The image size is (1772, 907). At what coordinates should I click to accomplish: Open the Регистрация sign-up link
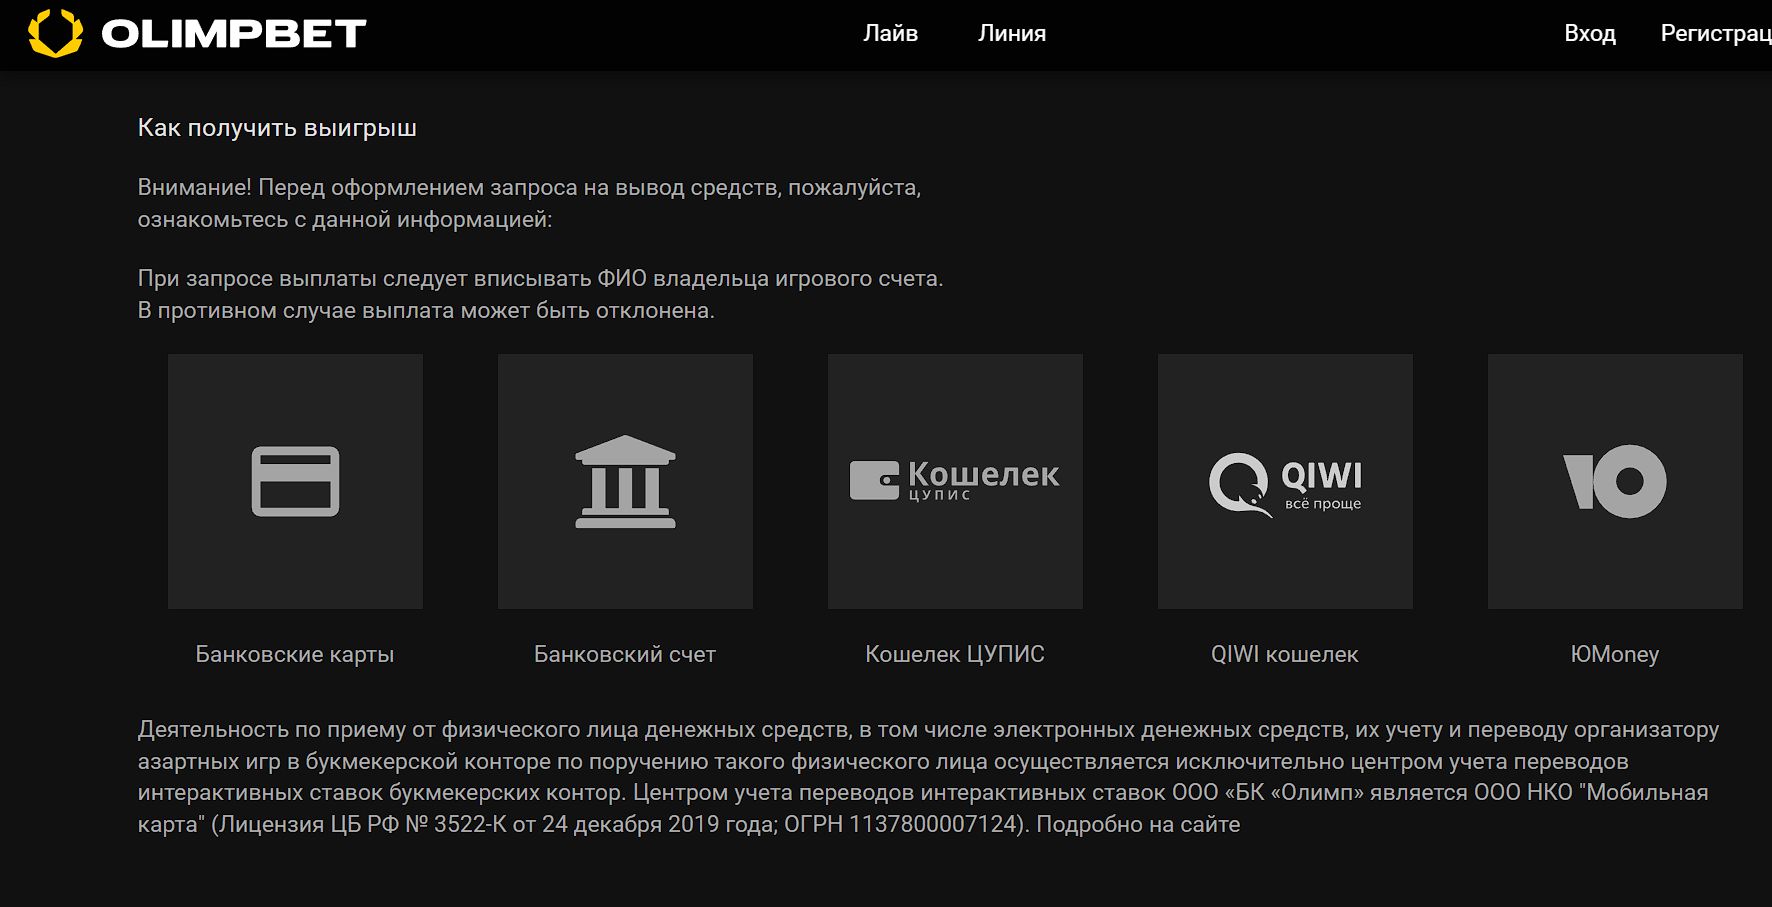click(x=1716, y=33)
